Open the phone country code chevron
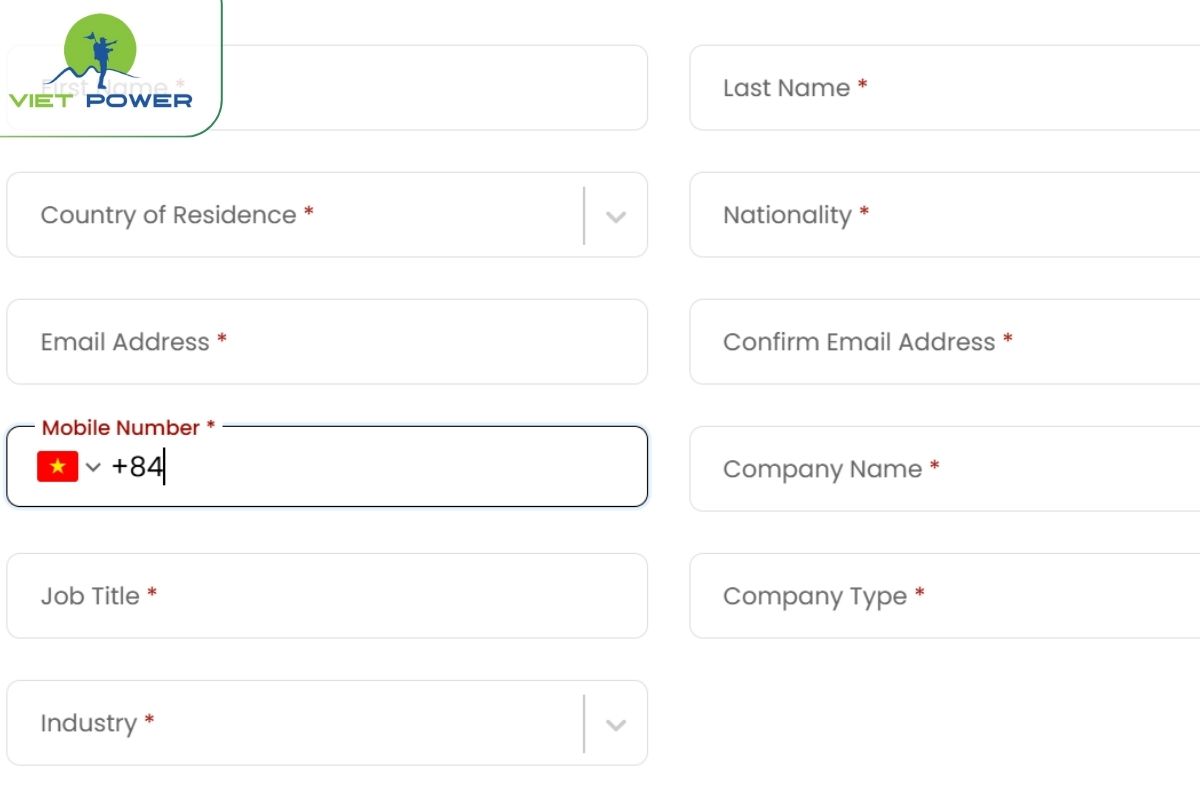The height and width of the screenshot is (800, 1200). point(94,467)
